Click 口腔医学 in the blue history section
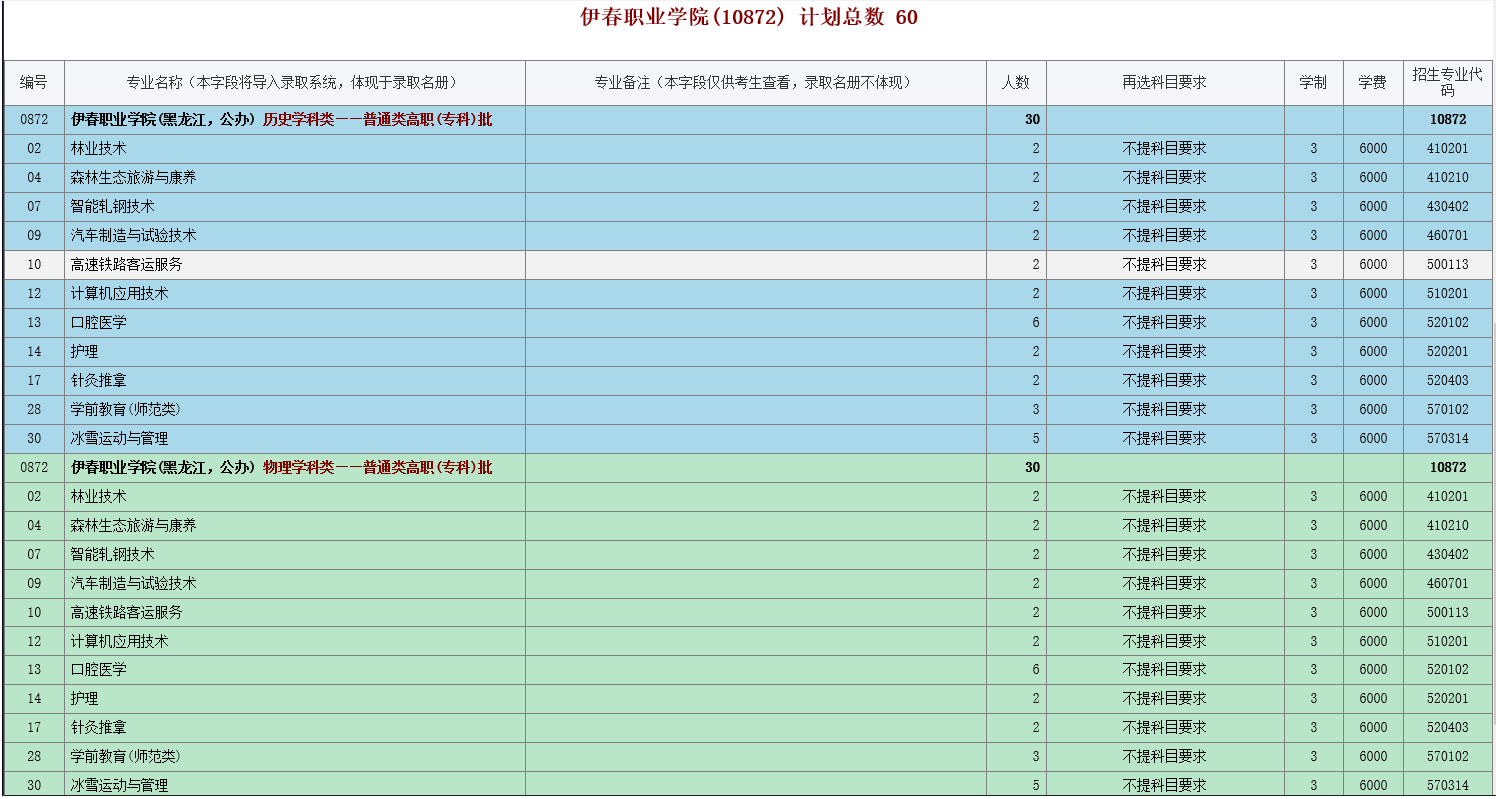Screen dimensions: 1496x799 pos(99,323)
